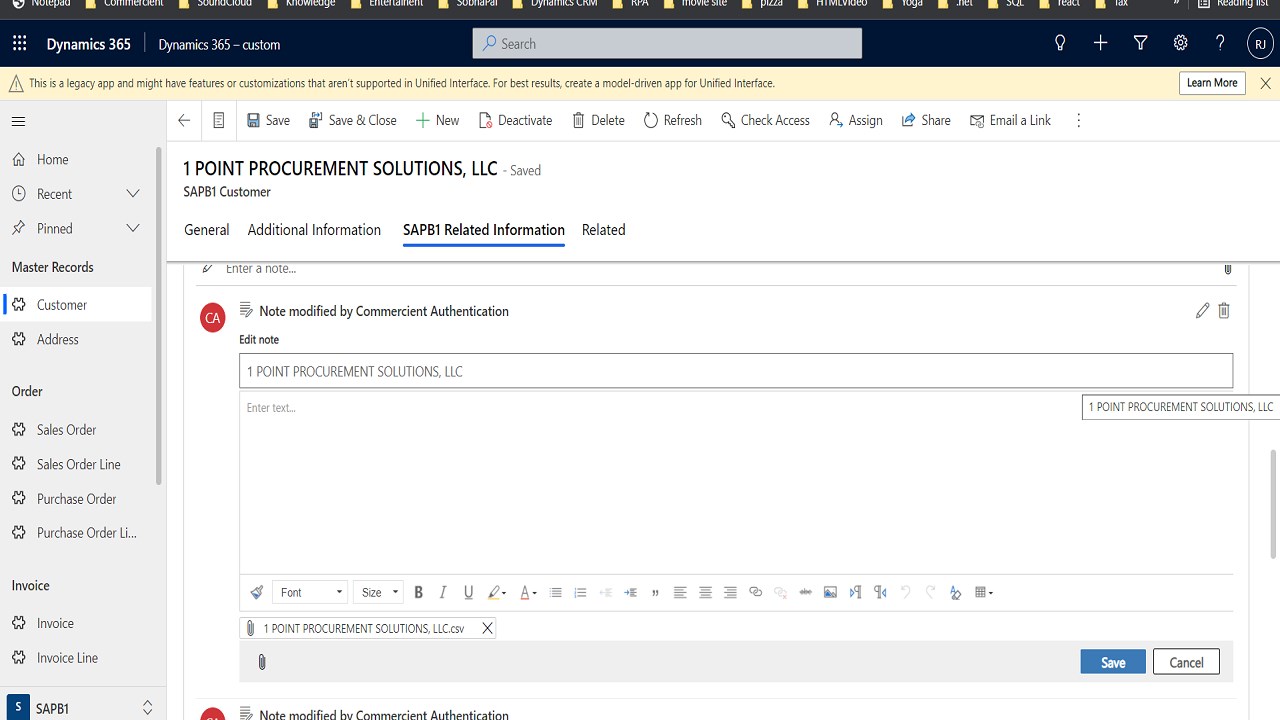Click the plus quick create icon
Viewport: 1280px width, 720px height.
pos(1100,43)
